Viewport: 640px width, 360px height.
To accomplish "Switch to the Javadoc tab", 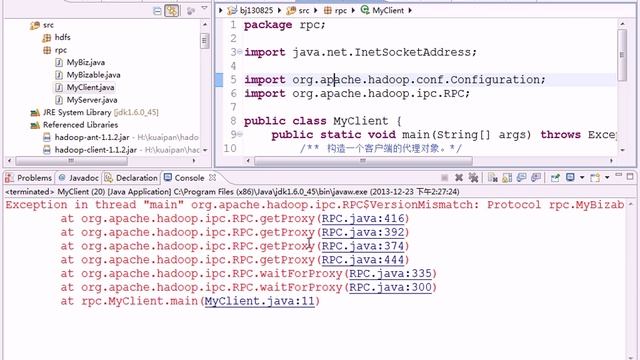I will point(79,178).
